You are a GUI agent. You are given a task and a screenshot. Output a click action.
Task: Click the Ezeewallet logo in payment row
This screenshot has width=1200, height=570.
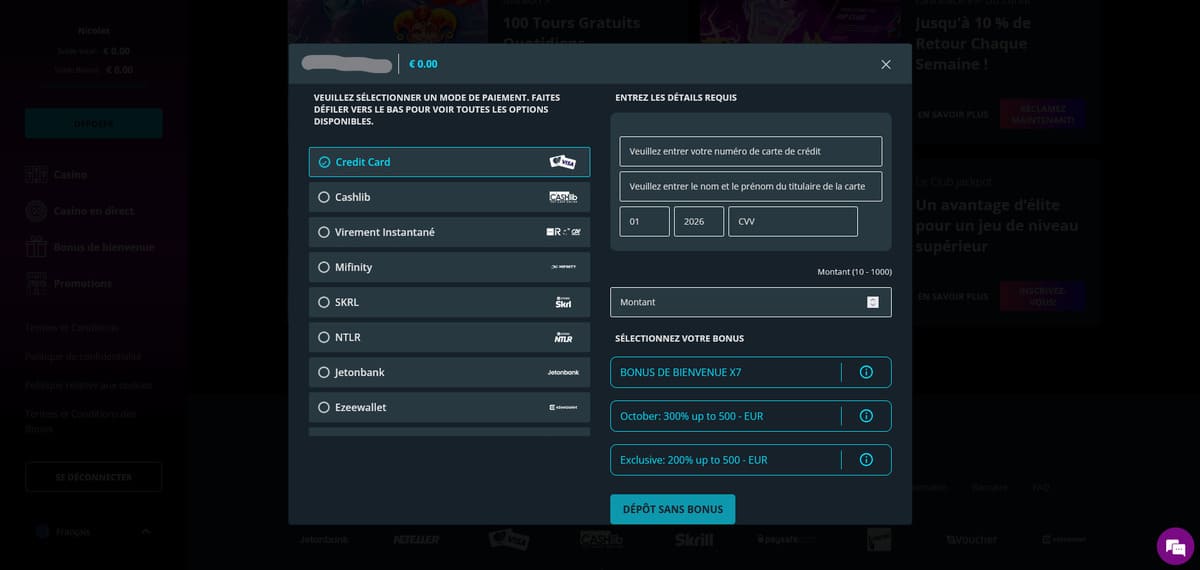pos(563,407)
